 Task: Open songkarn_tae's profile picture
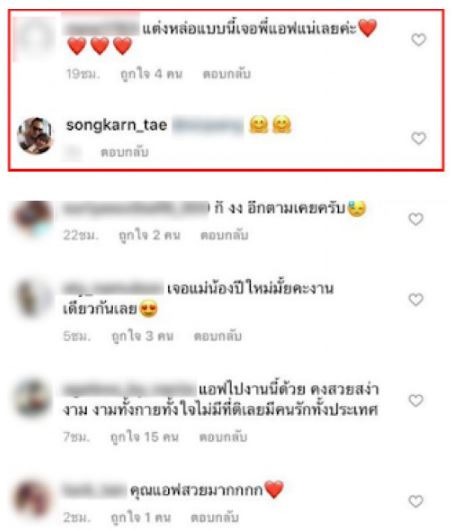35,136
